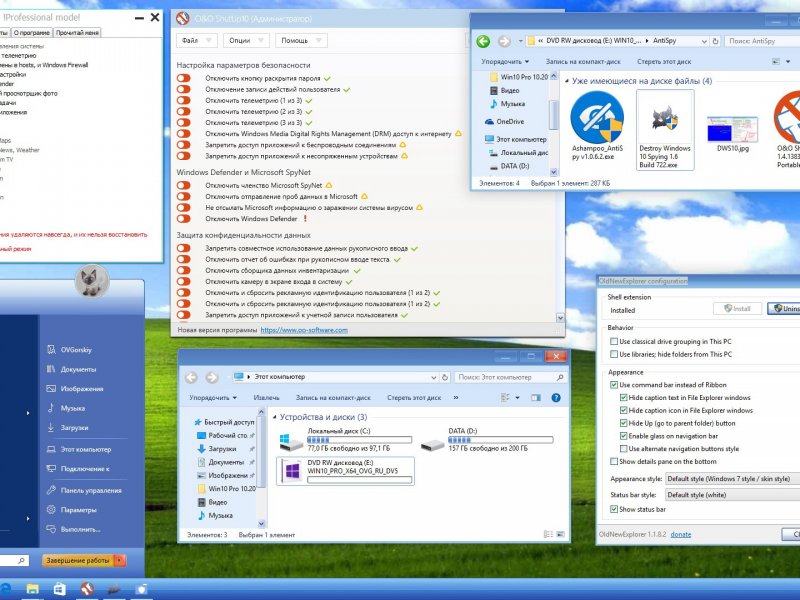
Task: Open Упорядочить dropdown in Этот компьютер window
Action: pyautogui.click(x=213, y=397)
